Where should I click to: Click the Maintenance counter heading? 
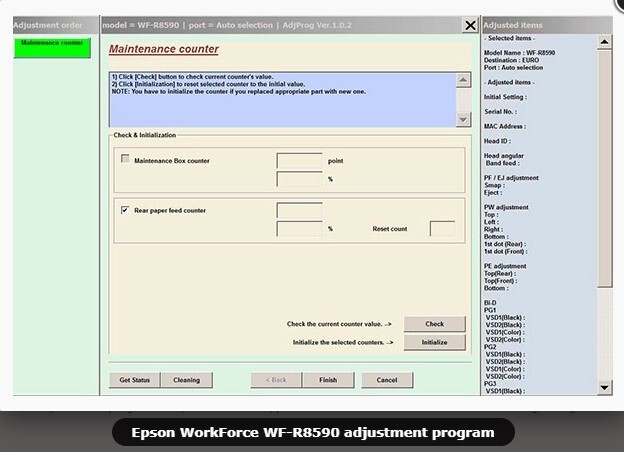[x=164, y=49]
